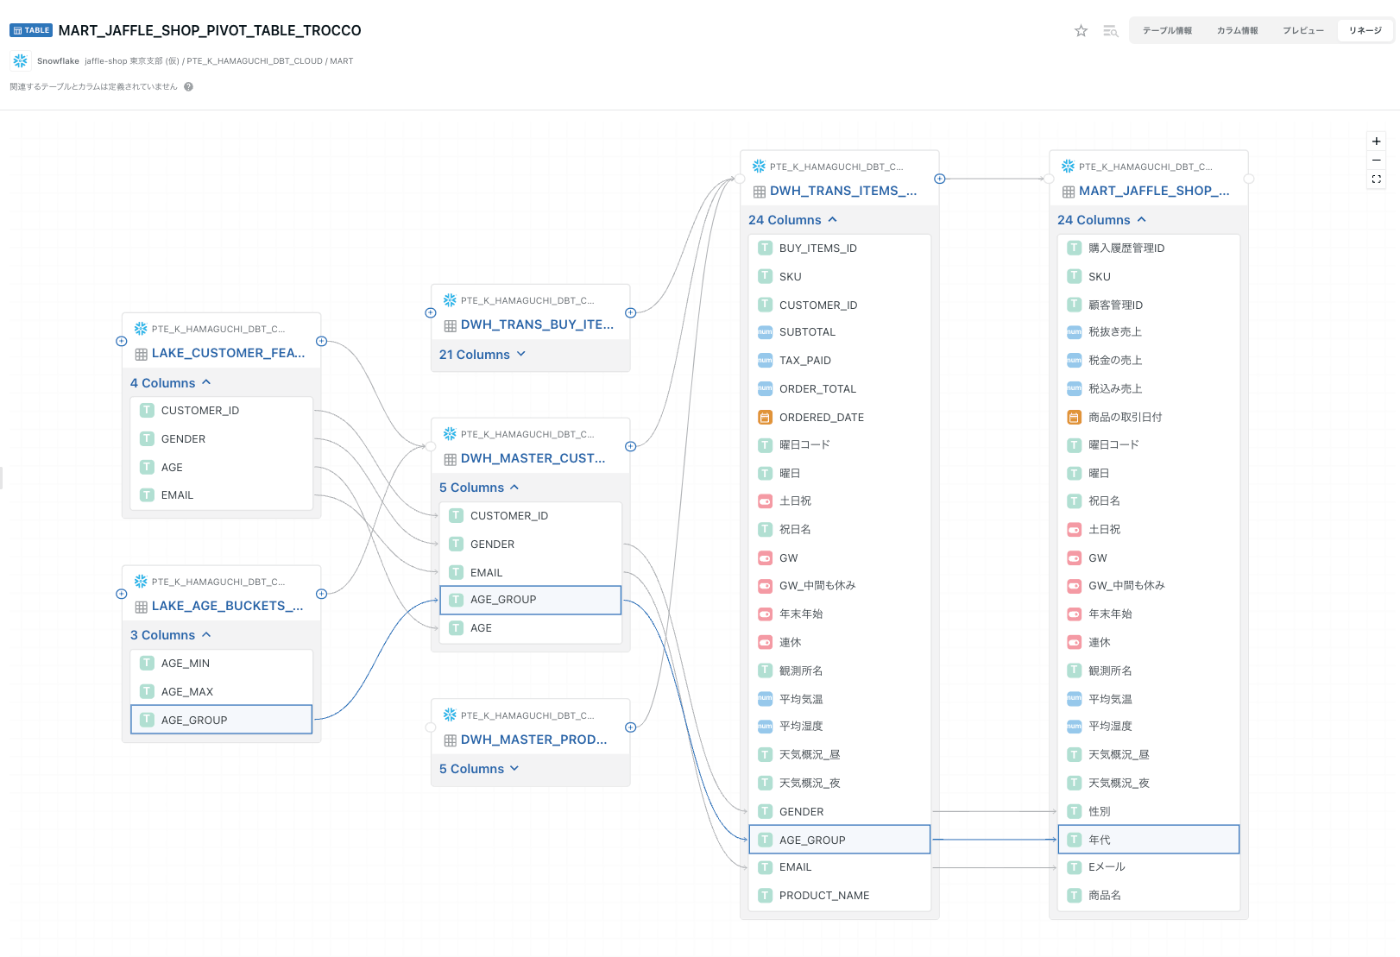The height and width of the screenshot is (957, 1400).
Task: Select TAX_PAID column row
Action: [x=839, y=360]
